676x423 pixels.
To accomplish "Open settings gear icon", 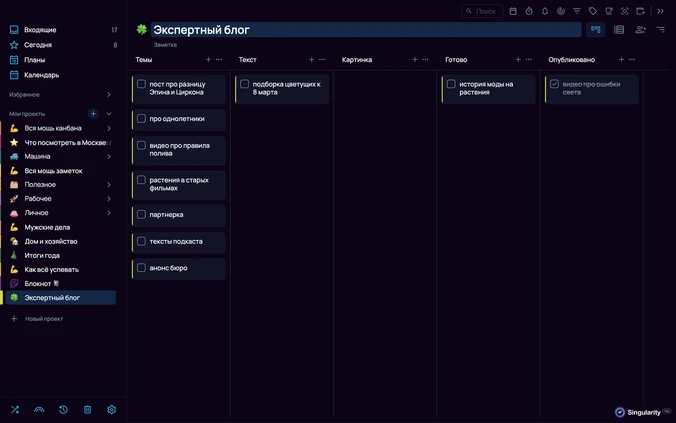I will pos(112,410).
